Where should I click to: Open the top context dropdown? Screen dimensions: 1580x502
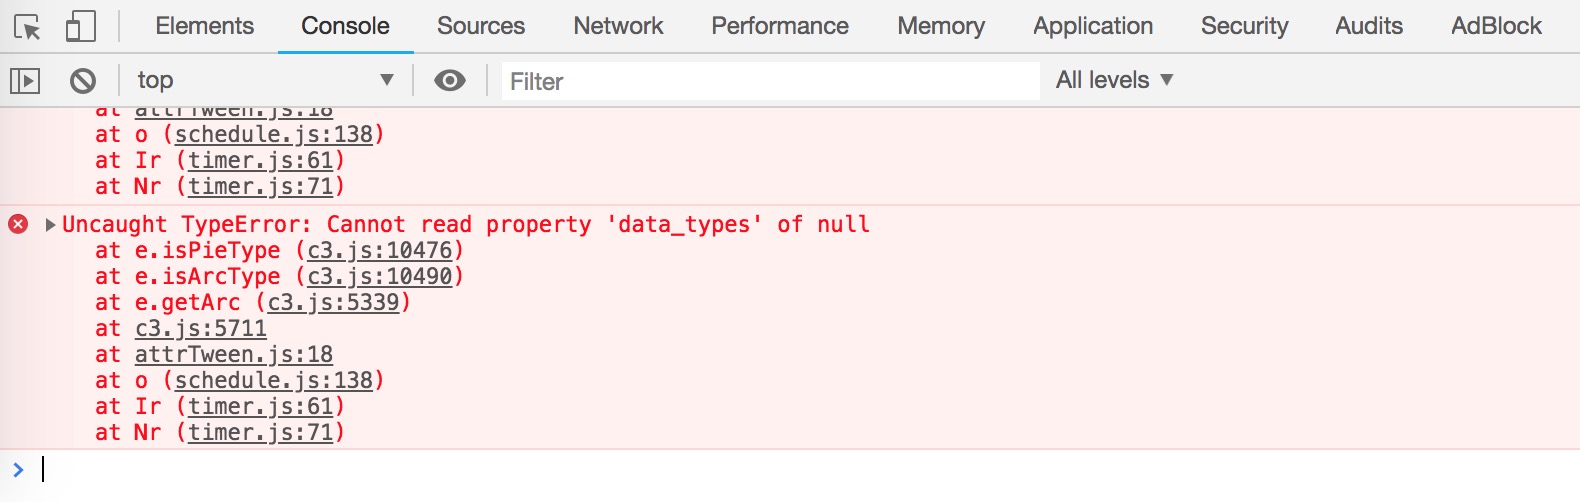[x=265, y=80]
